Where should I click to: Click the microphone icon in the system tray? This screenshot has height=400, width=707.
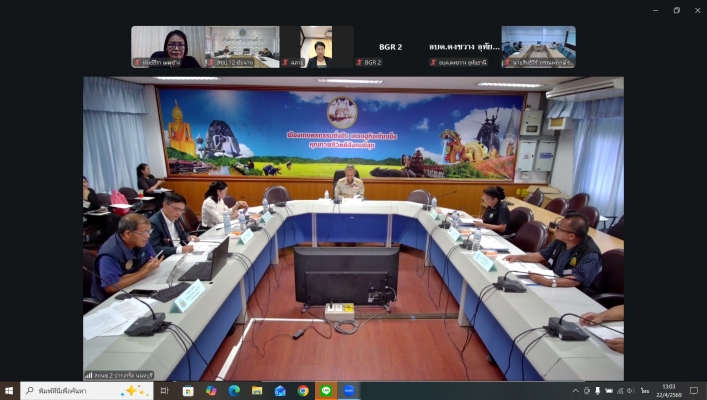pyautogui.click(x=597, y=391)
